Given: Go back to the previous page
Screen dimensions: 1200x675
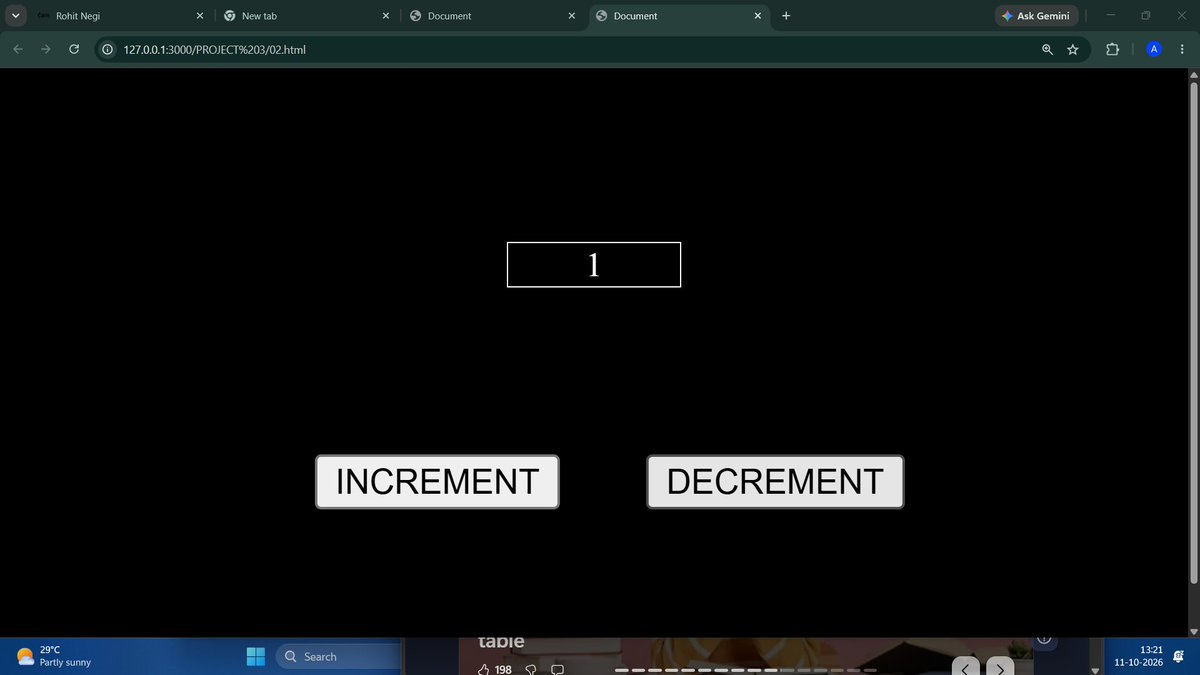Looking at the screenshot, I should pos(18,49).
